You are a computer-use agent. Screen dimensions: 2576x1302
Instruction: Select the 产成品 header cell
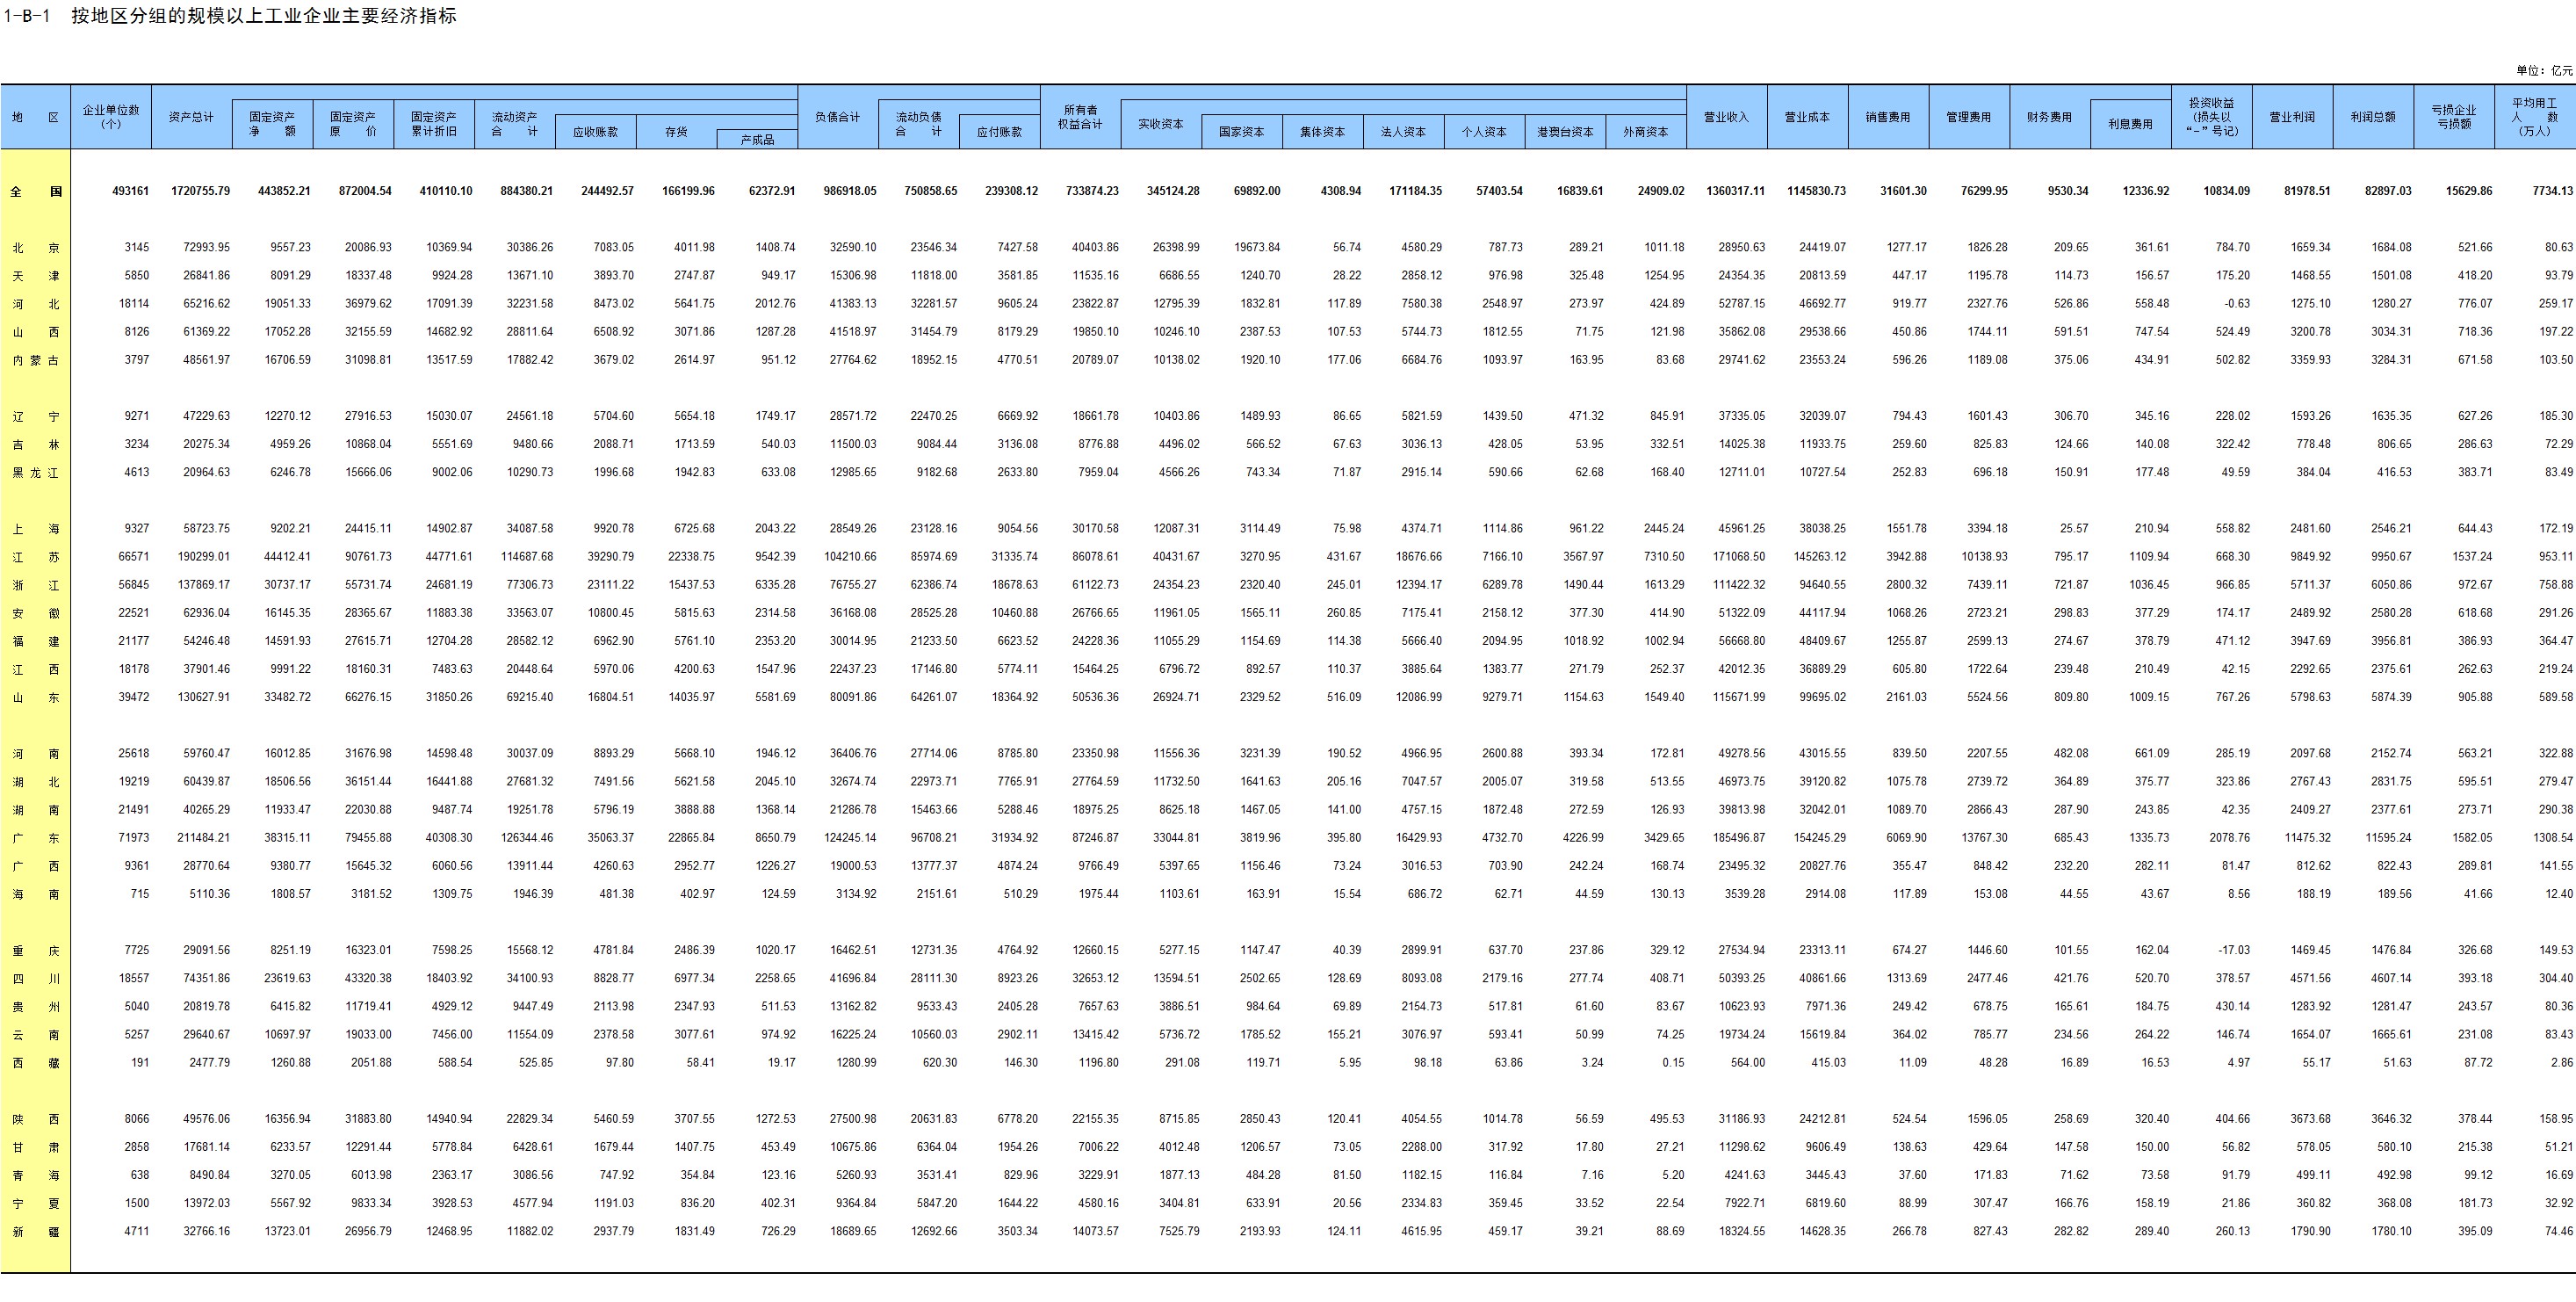pyautogui.click(x=757, y=140)
